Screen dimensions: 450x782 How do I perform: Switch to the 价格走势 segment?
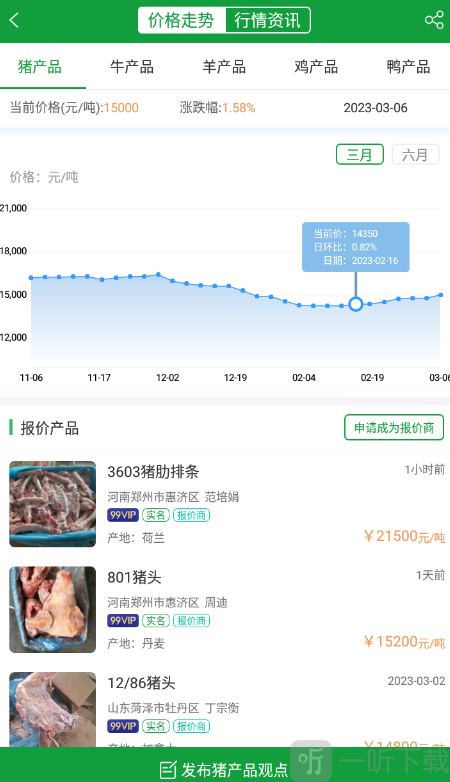click(182, 20)
